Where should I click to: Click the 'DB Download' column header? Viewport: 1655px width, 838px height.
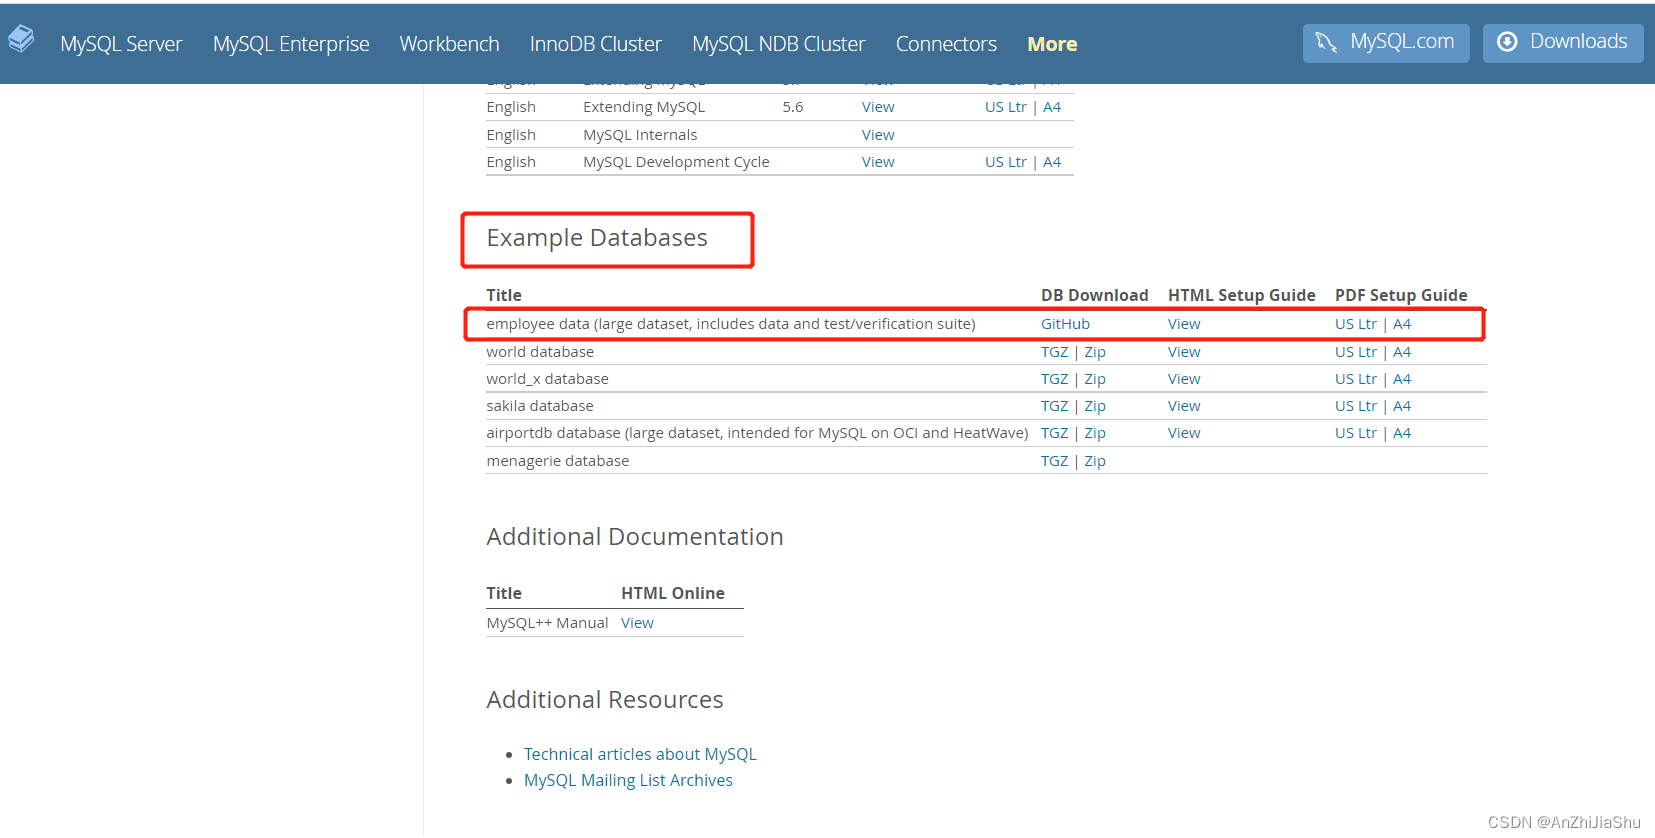[x=1095, y=295]
